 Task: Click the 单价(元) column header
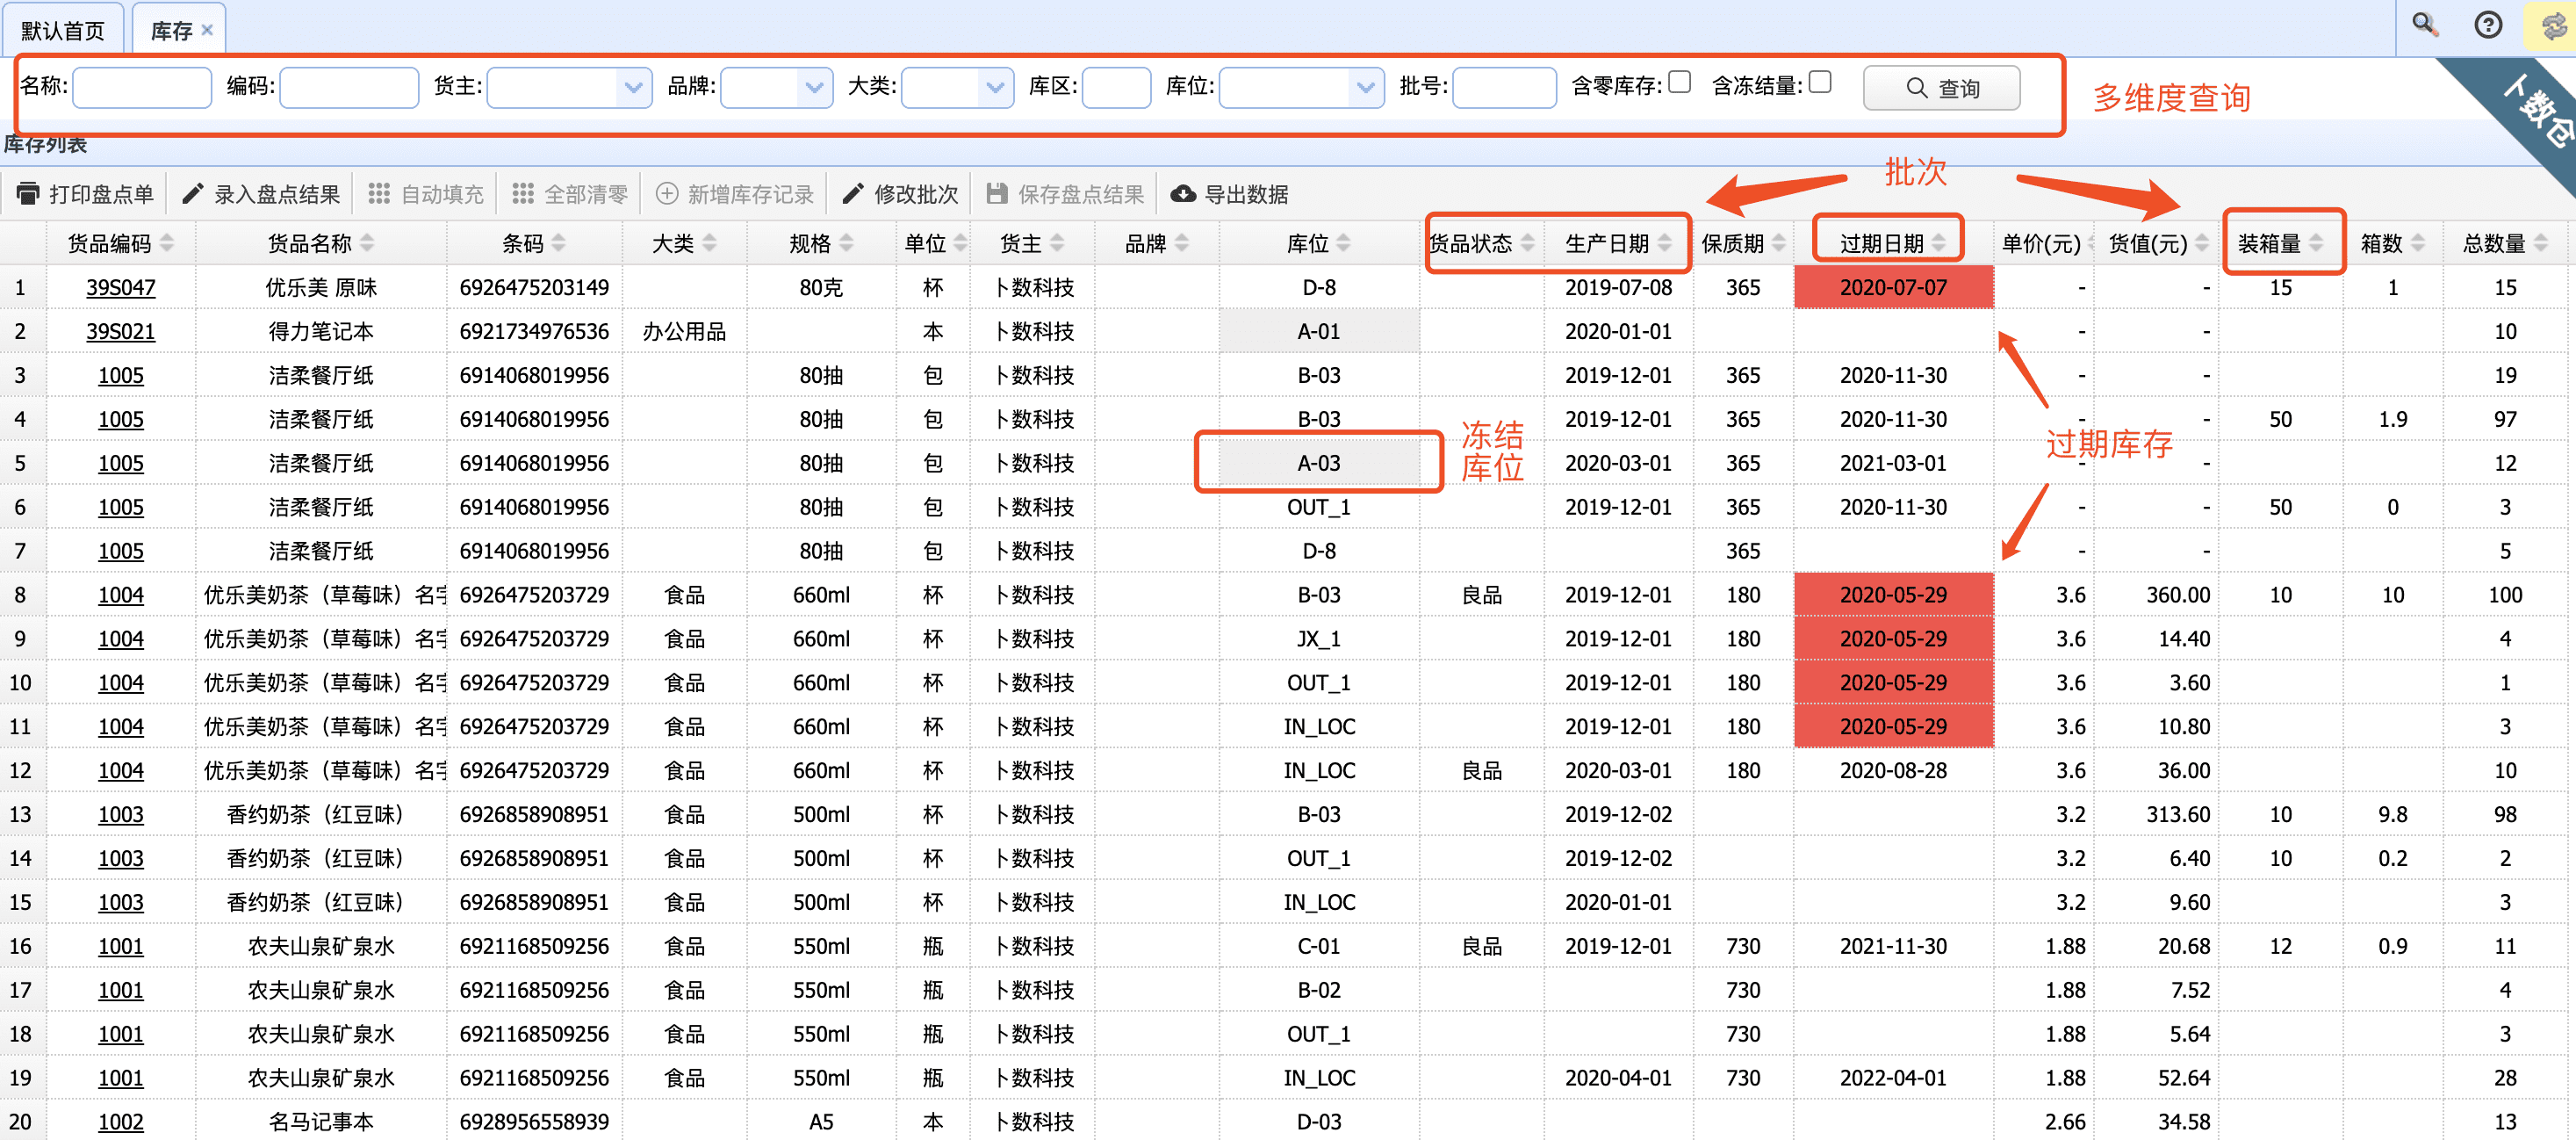[2043, 243]
